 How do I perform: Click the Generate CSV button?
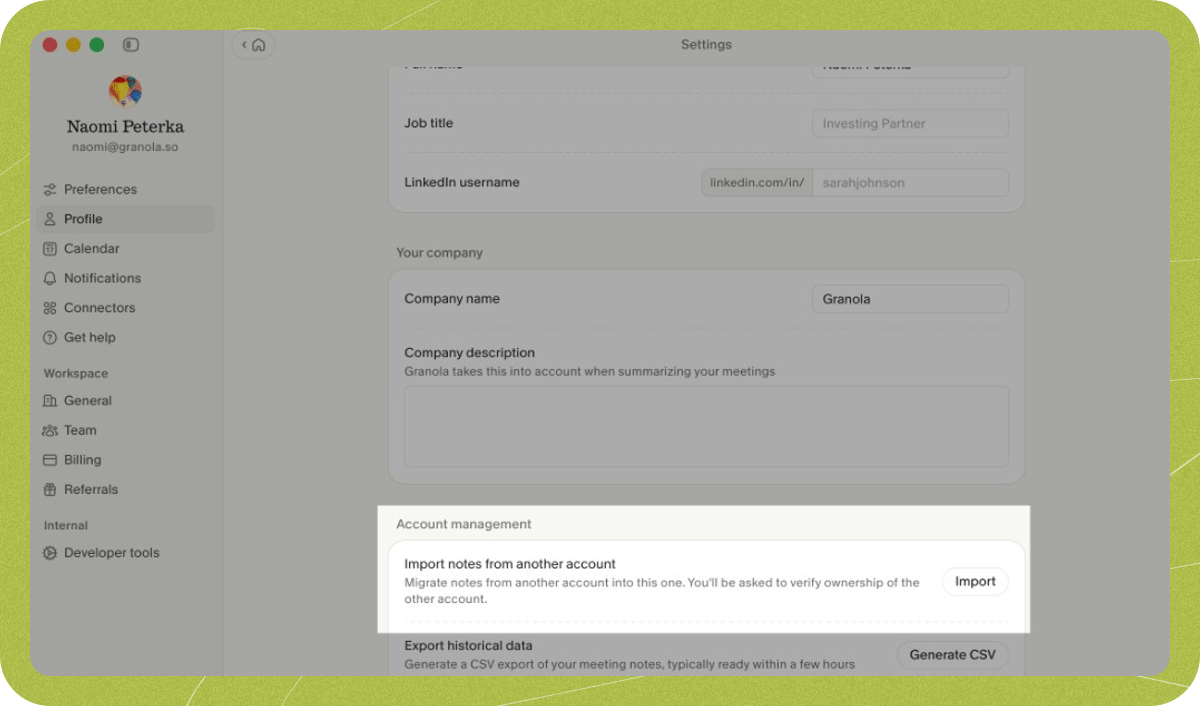(952, 655)
